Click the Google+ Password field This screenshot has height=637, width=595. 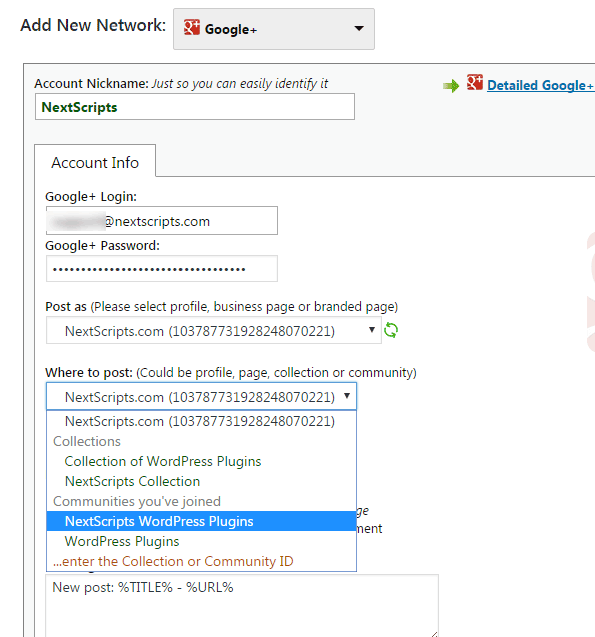coord(162,269)
